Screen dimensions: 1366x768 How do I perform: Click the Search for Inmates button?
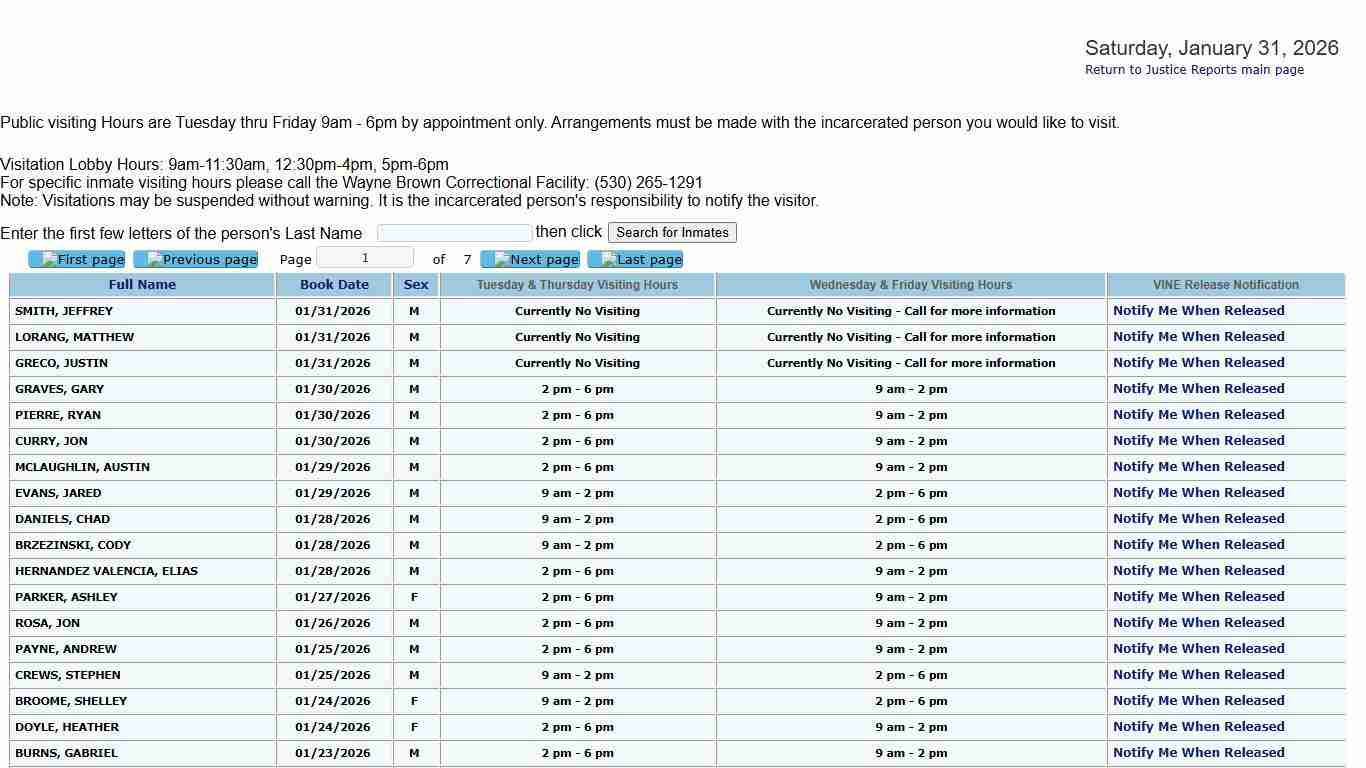coord(672,233)
